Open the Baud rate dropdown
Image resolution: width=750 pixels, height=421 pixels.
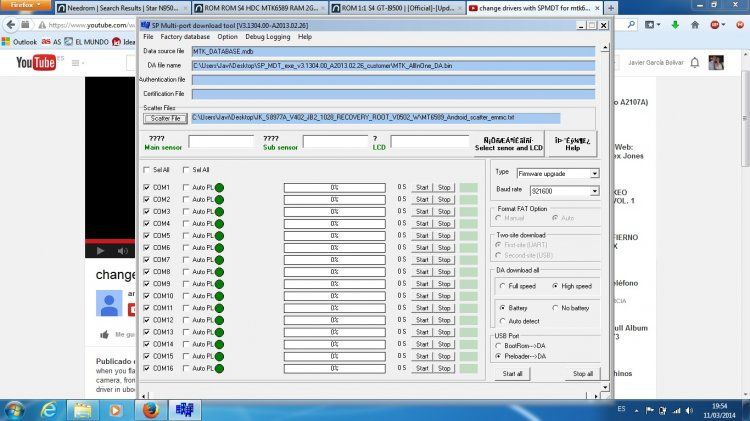pos(564,191)
